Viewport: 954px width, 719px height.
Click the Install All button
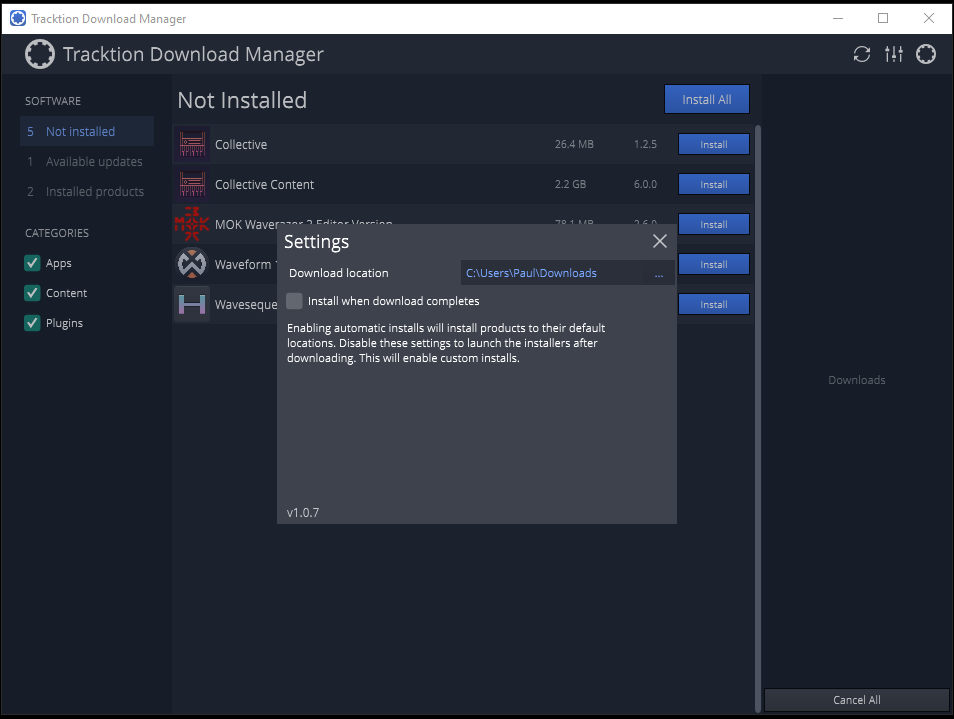(x=707, y=99)
